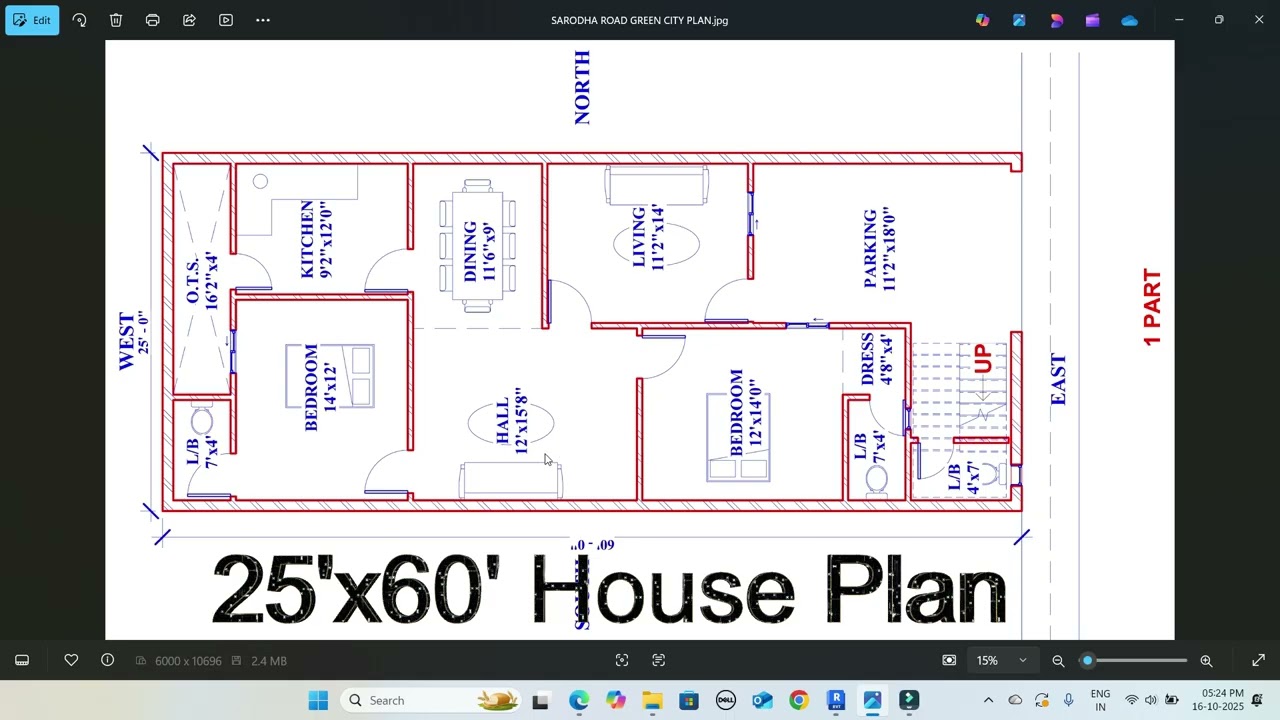Open the purple video editor title bar icon
Image resolution: width=1280 pixels, height=720 pixels.
point(1092,20)
